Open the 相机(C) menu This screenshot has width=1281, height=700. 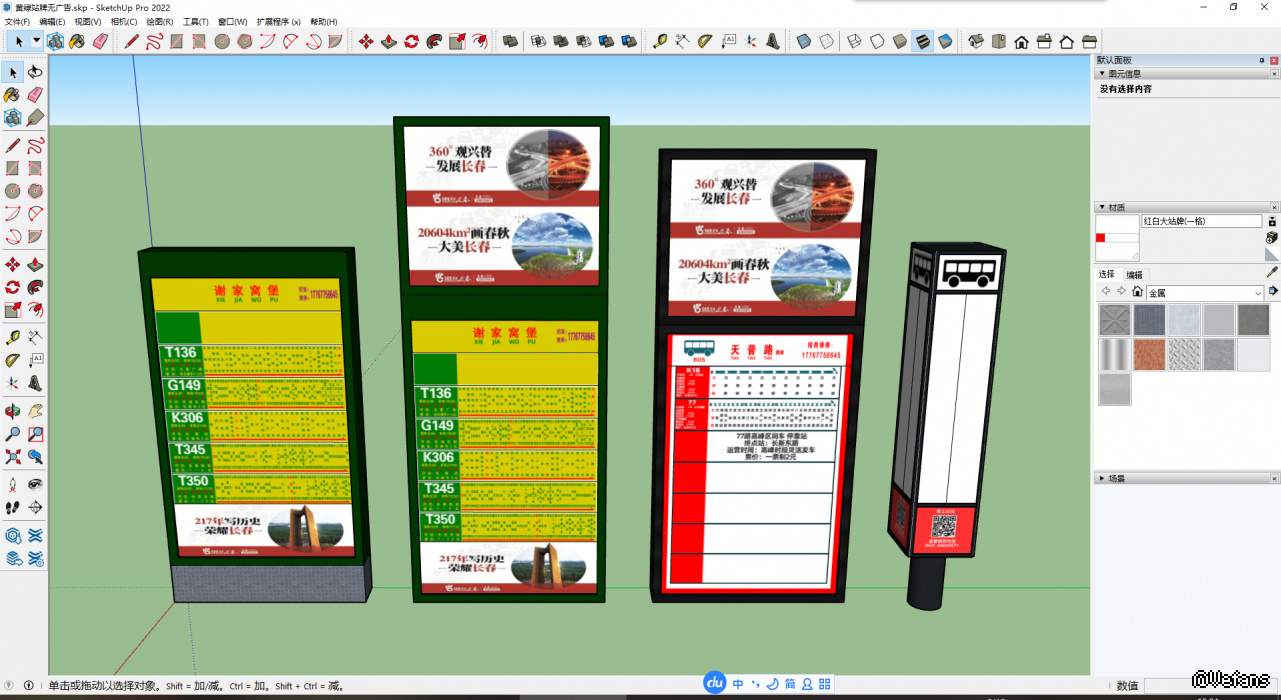pos(124,21)
